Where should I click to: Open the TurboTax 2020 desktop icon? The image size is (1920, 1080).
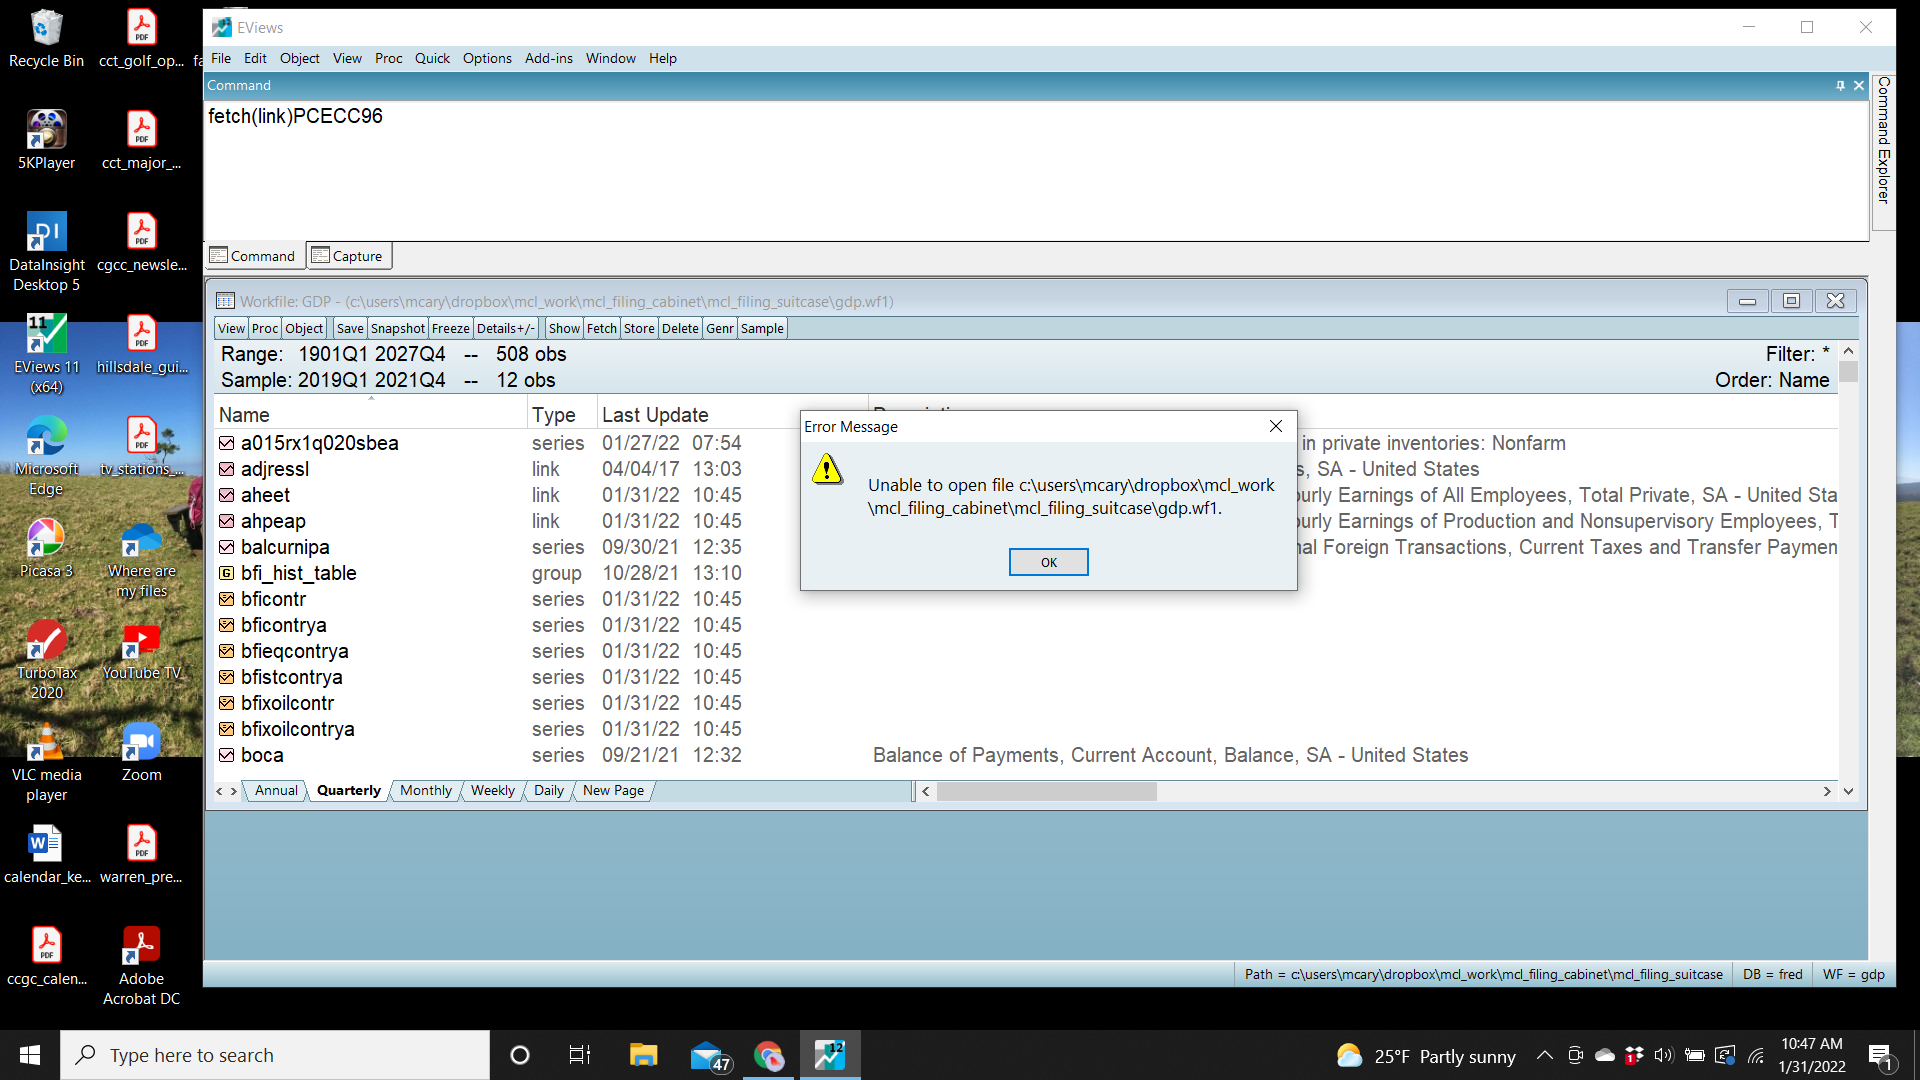point(46,661)
